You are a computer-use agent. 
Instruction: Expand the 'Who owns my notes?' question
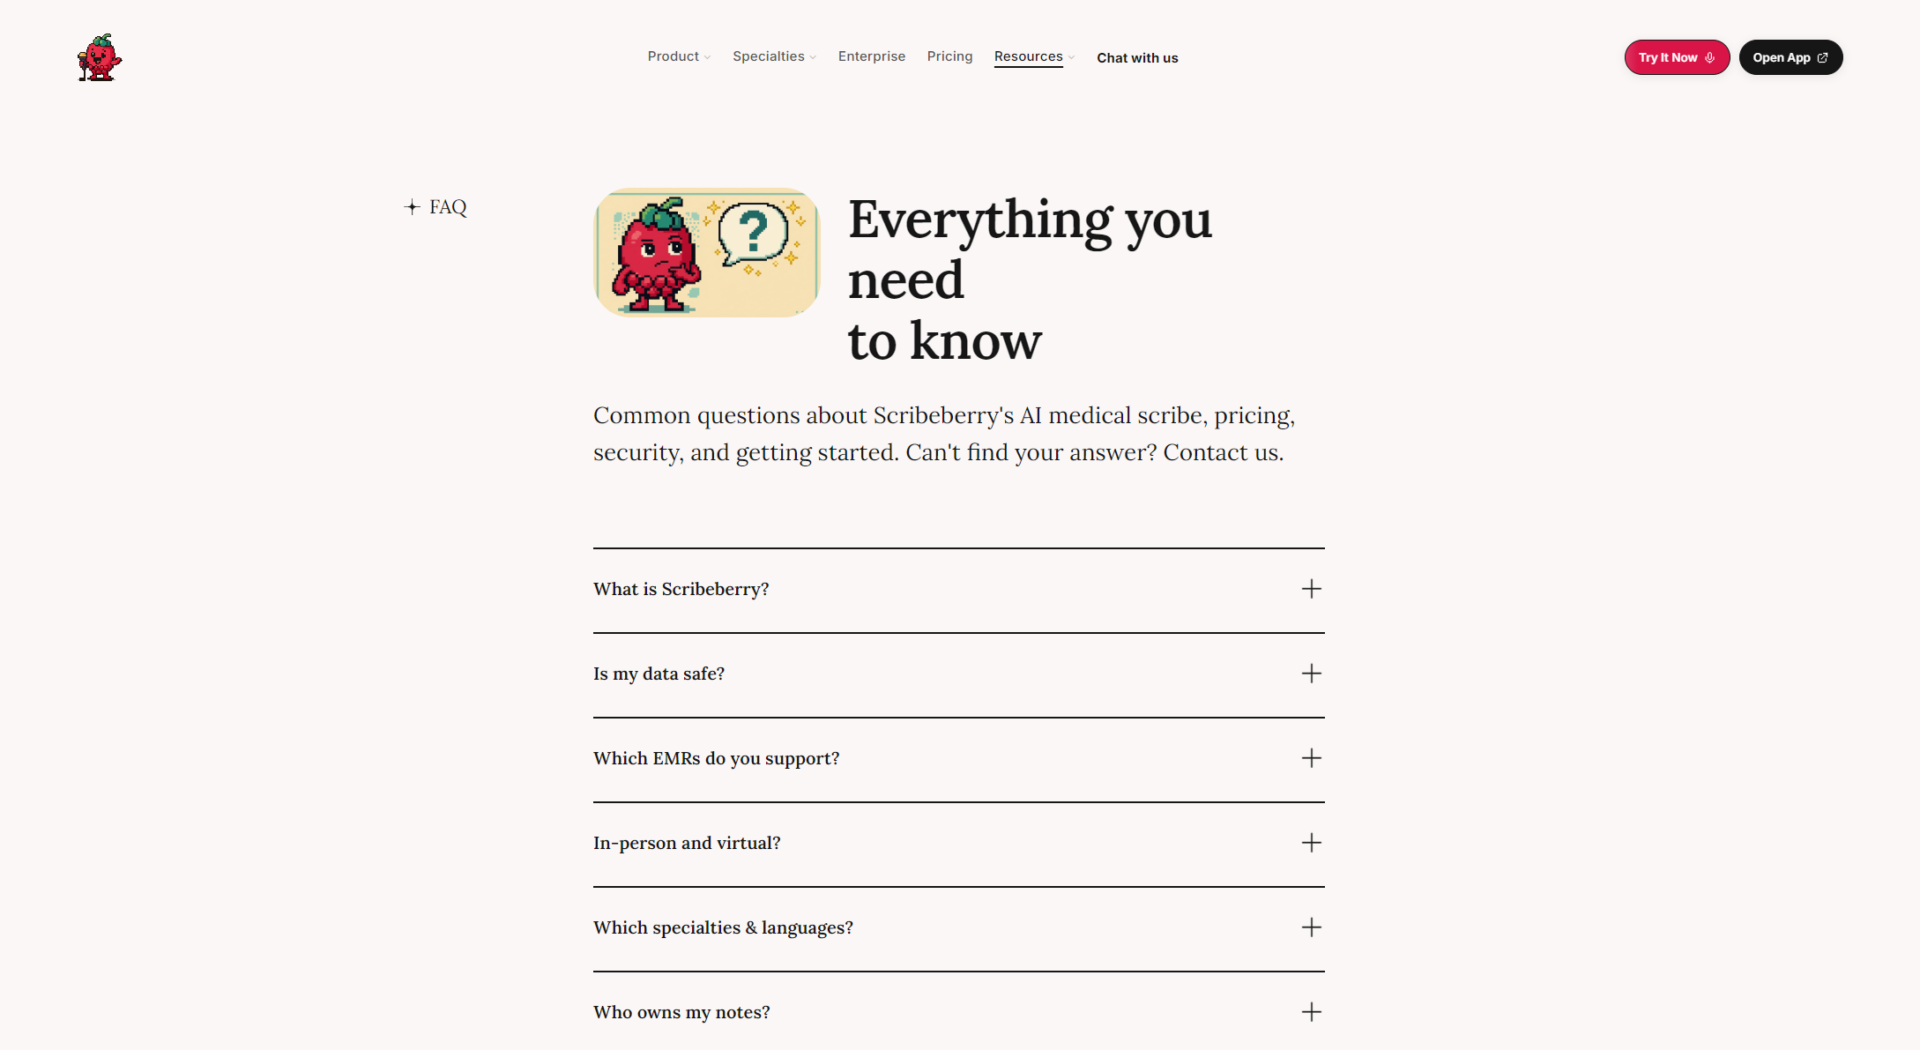(681, 1012)
